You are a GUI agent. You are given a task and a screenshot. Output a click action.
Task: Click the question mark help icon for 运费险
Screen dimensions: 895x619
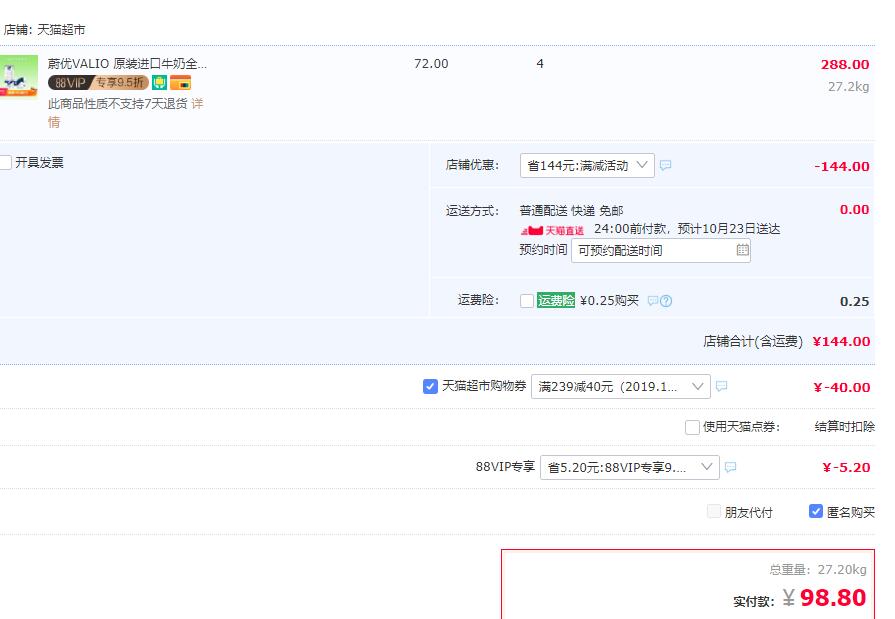coord(666,301)
